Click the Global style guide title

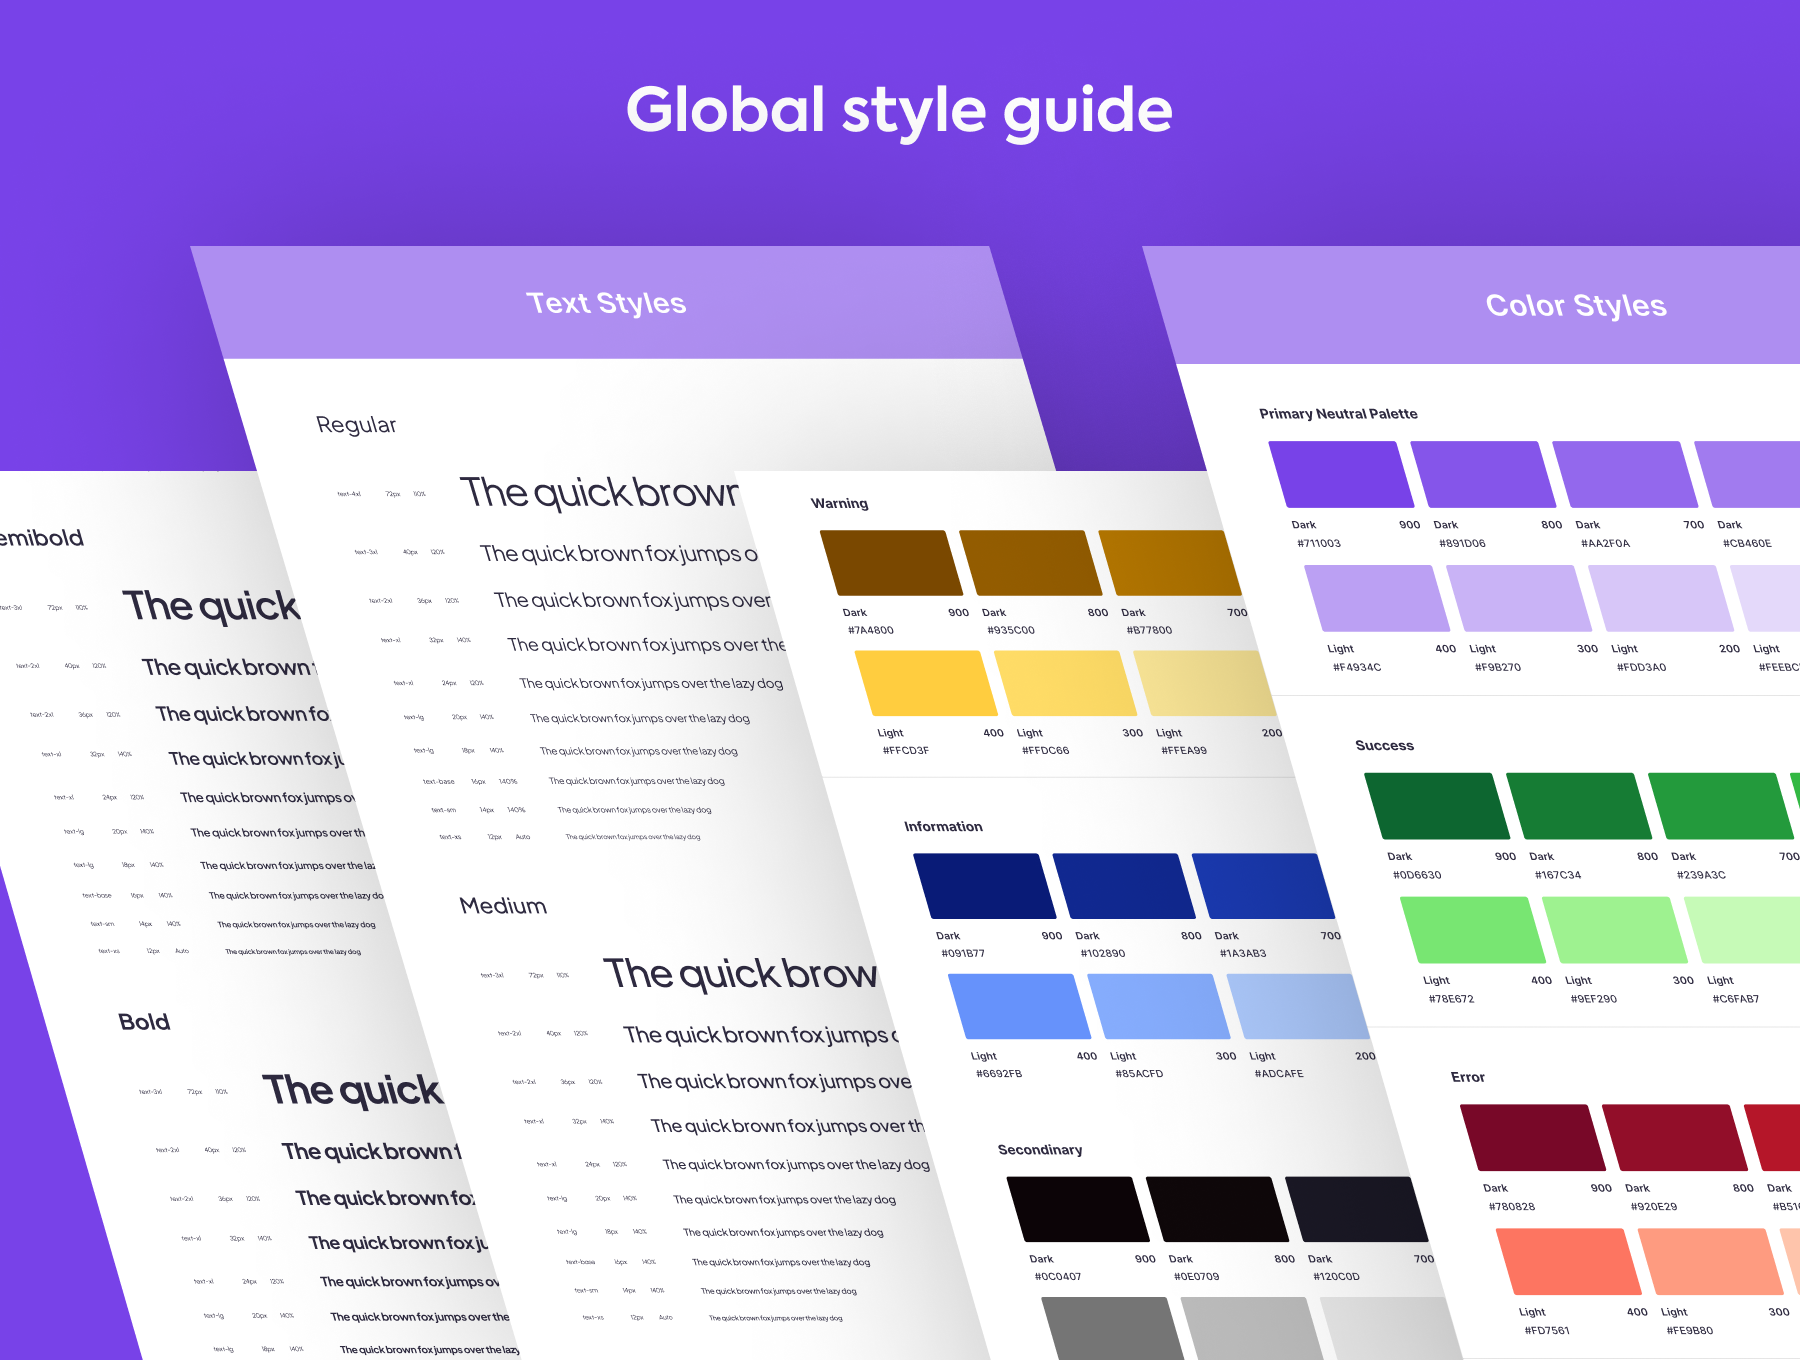point(899,110)
